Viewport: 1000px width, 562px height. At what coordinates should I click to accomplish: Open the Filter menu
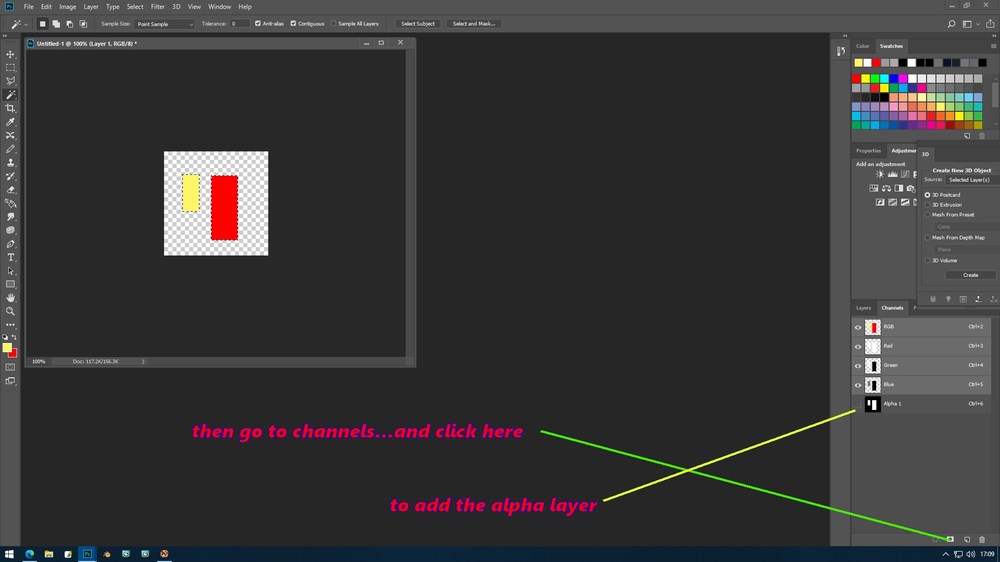click(158, 6)
